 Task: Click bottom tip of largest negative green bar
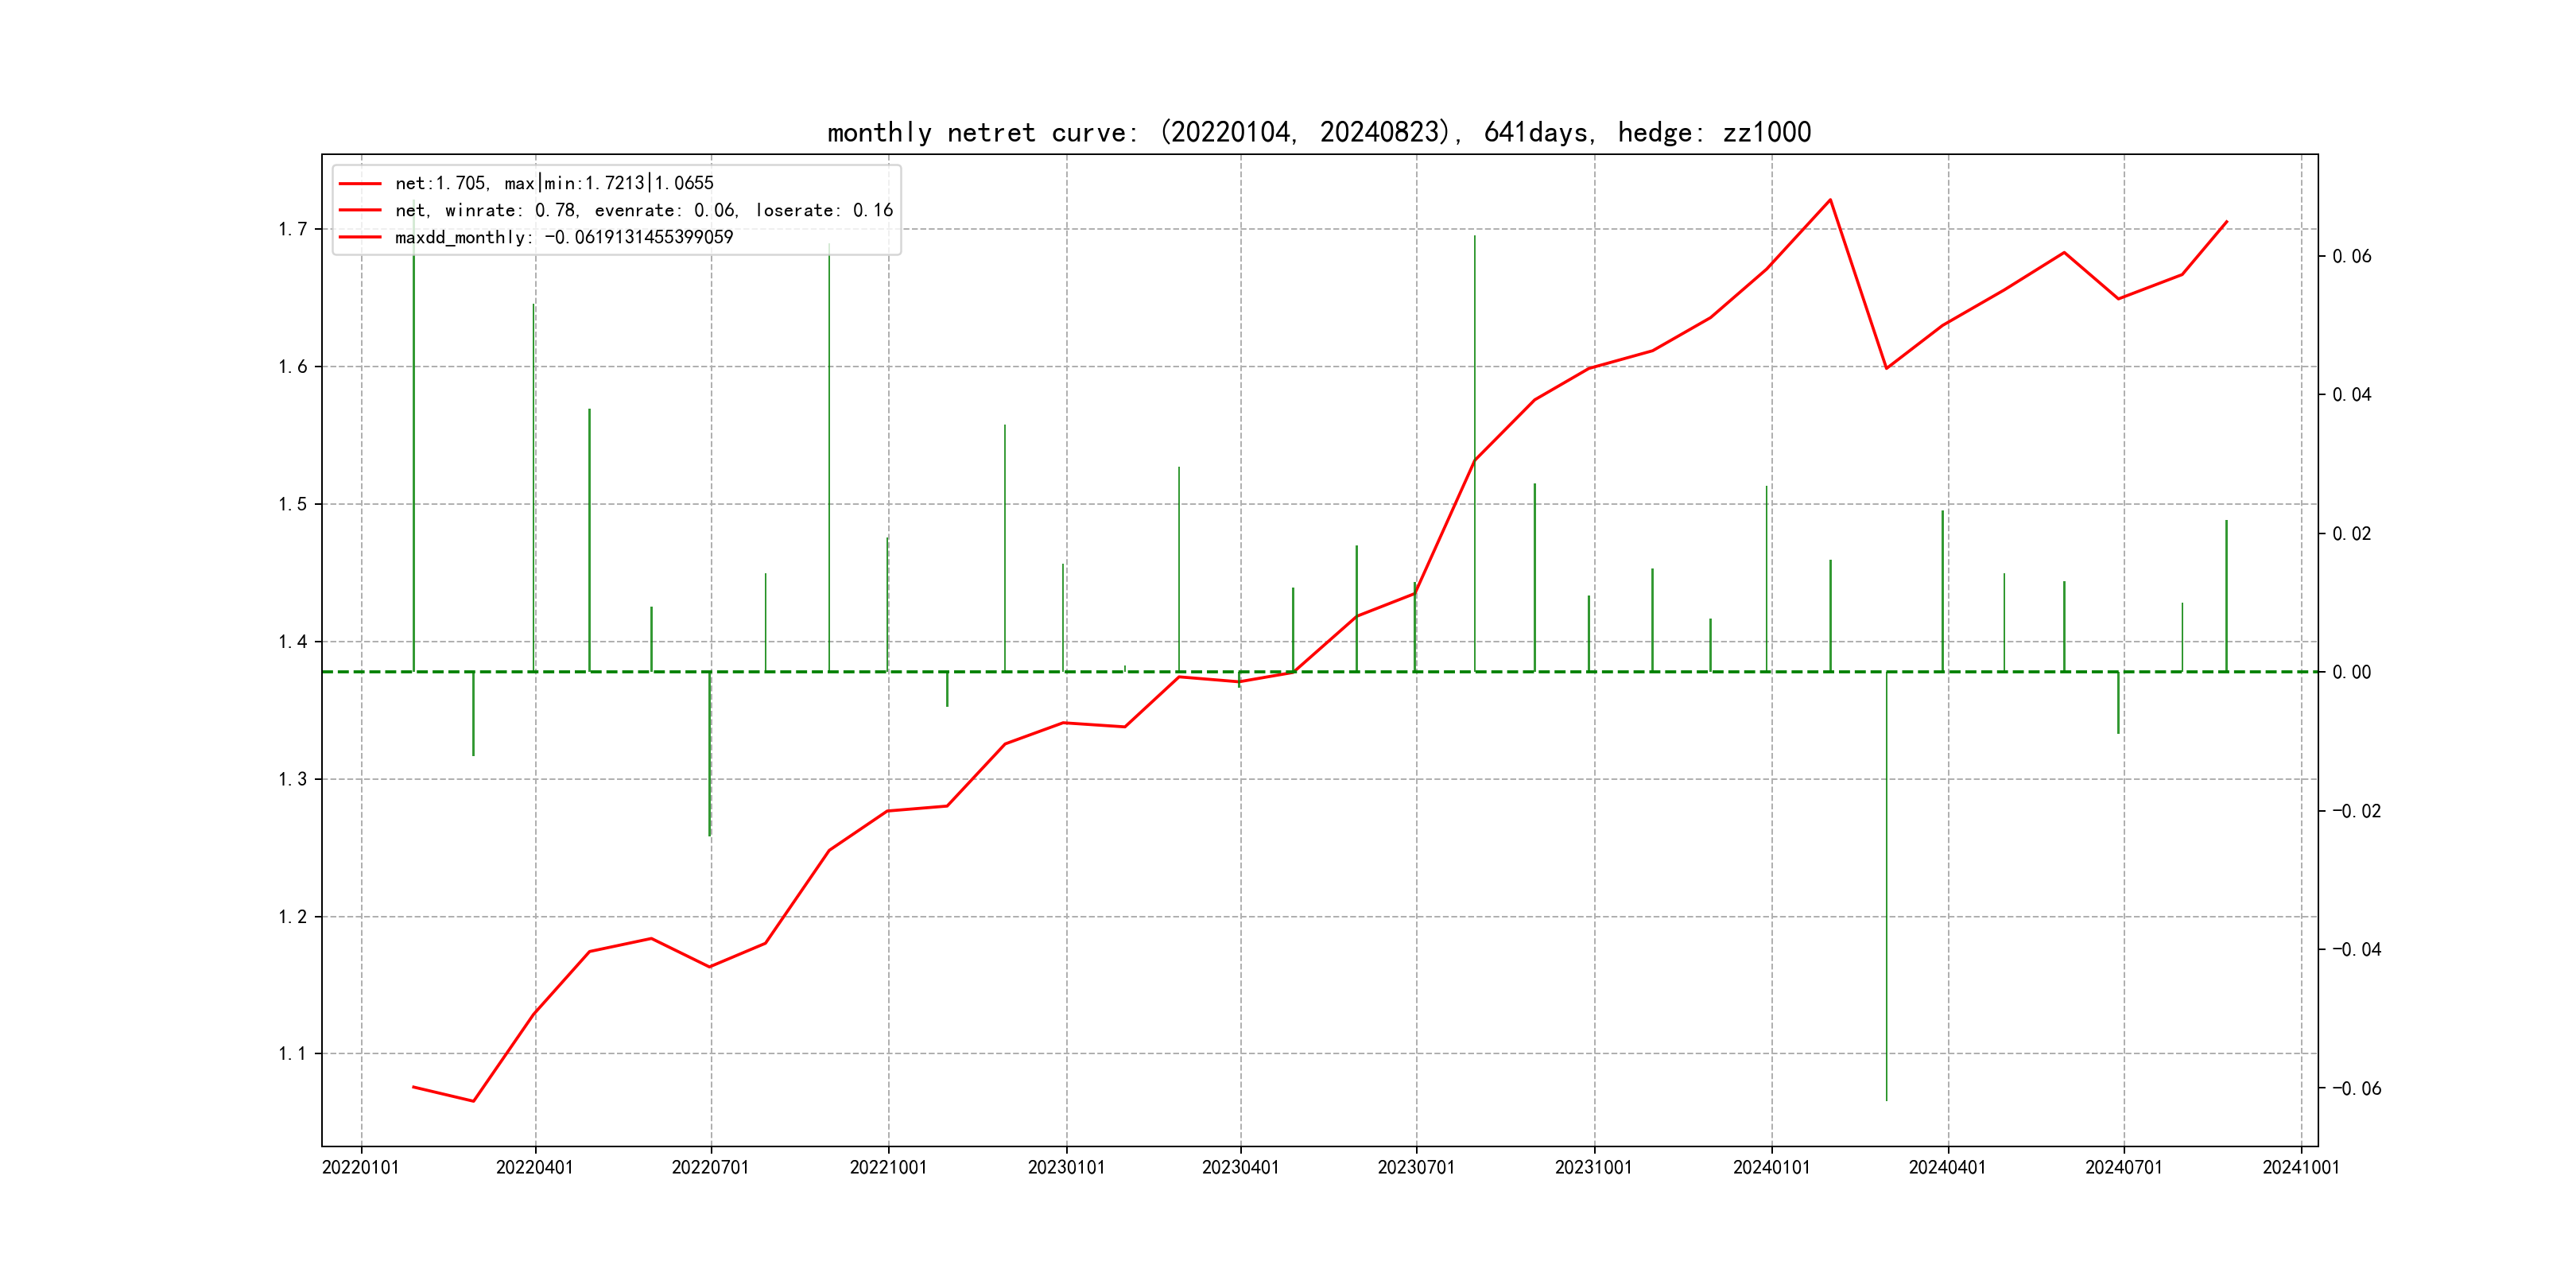point(1886,1100)
